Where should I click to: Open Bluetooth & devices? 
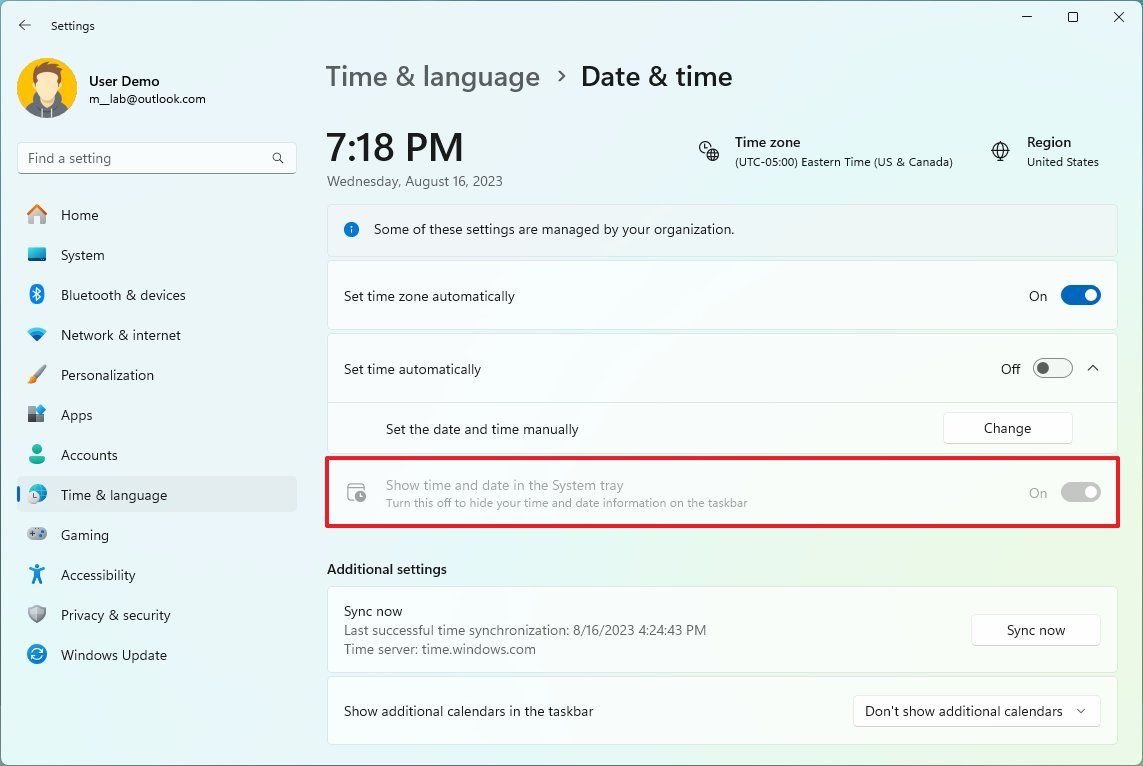click(157, 294)
